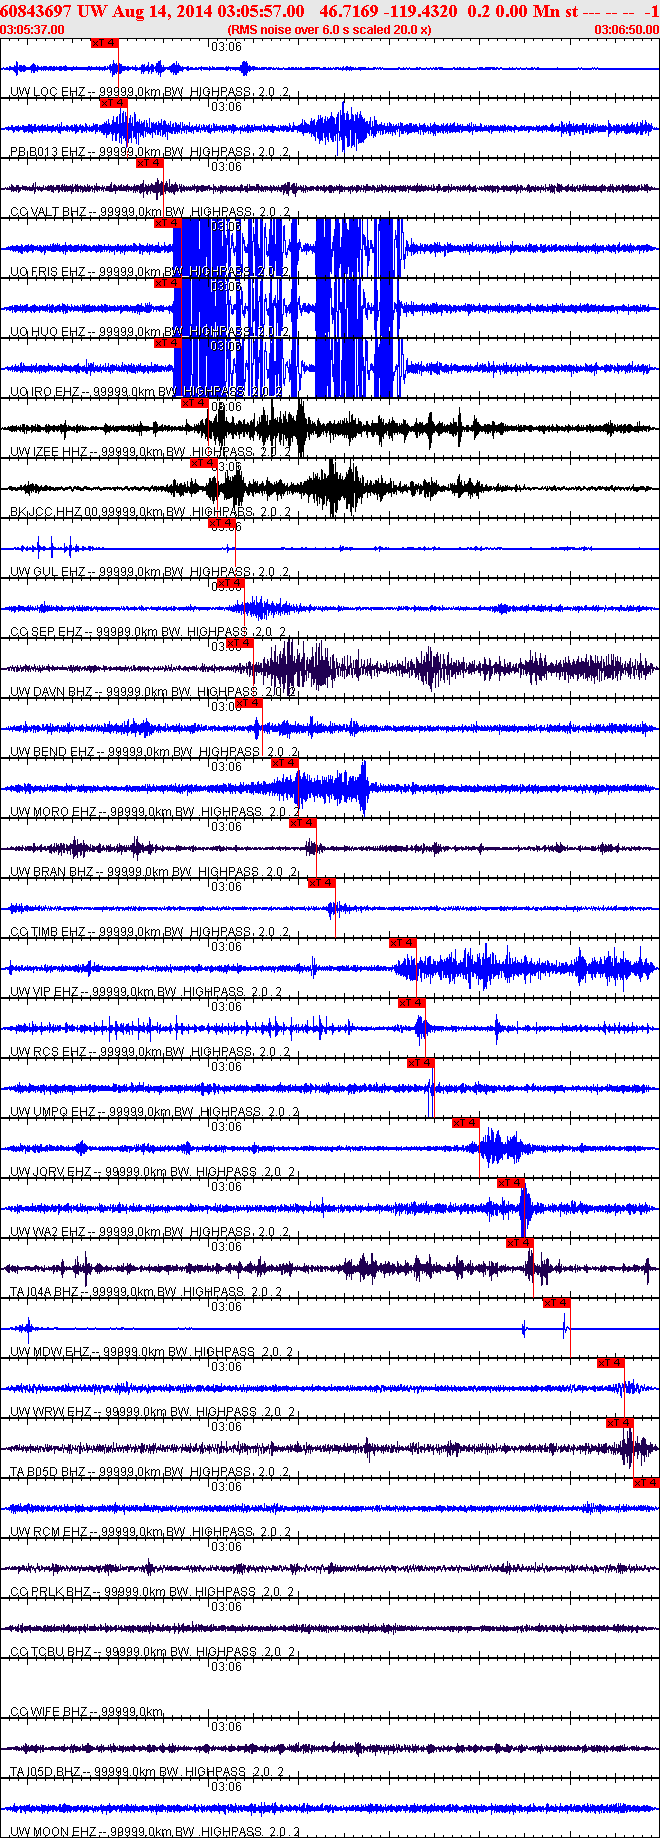Click the event ID 60843697 in header

pos(36,11)
